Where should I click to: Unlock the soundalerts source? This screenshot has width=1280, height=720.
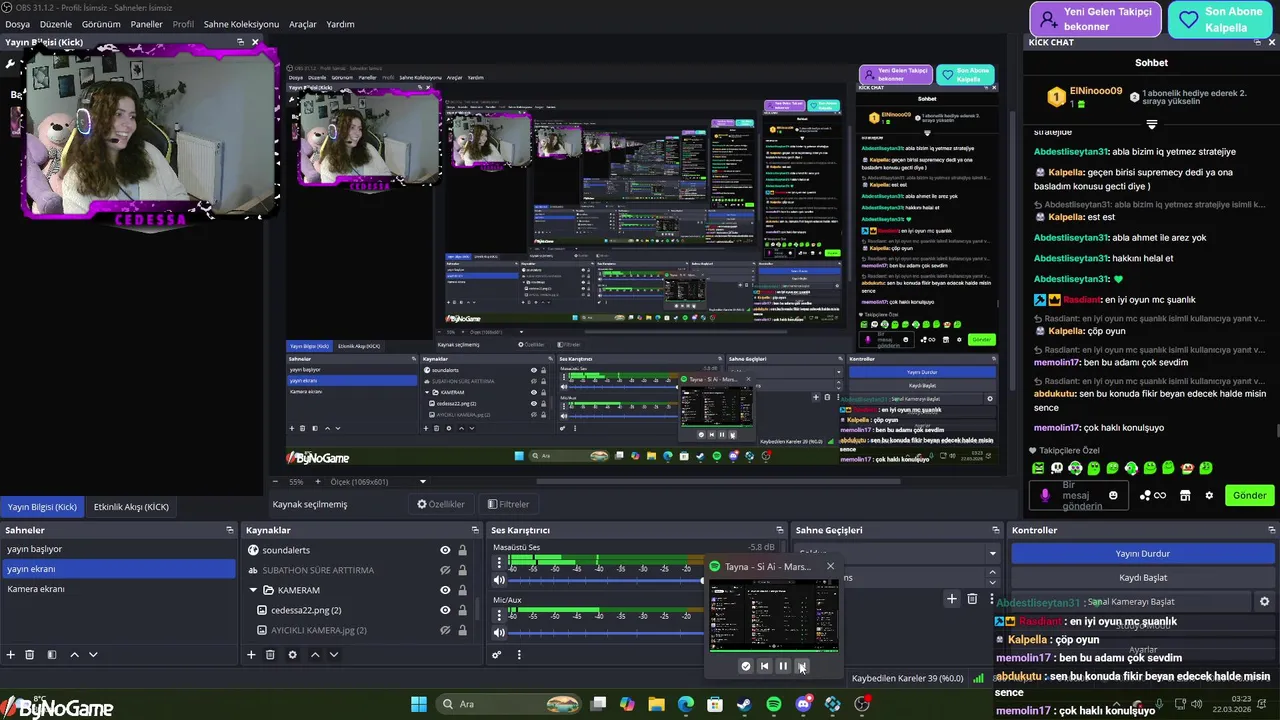[x=462, y=550]
